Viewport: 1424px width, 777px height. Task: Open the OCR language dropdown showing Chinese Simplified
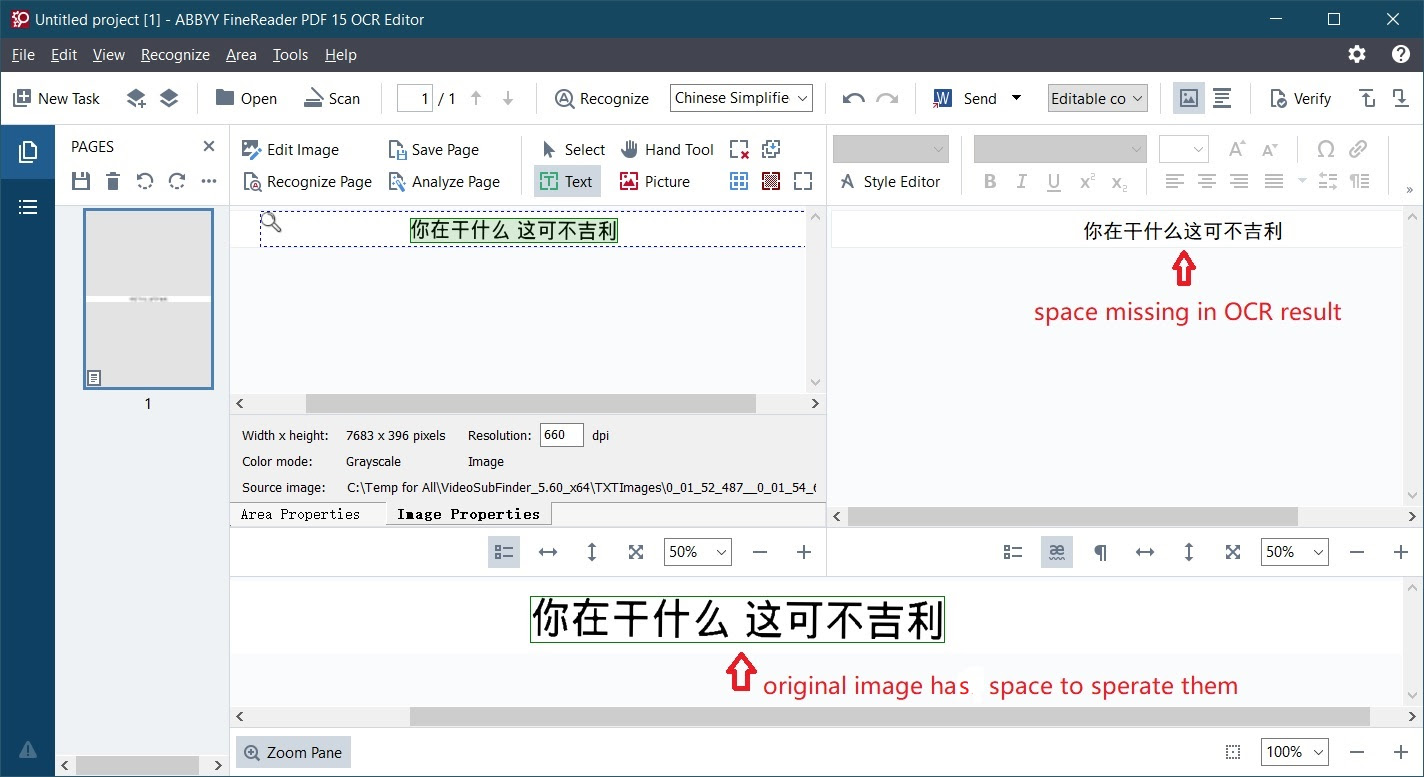[x=740, y=98]
